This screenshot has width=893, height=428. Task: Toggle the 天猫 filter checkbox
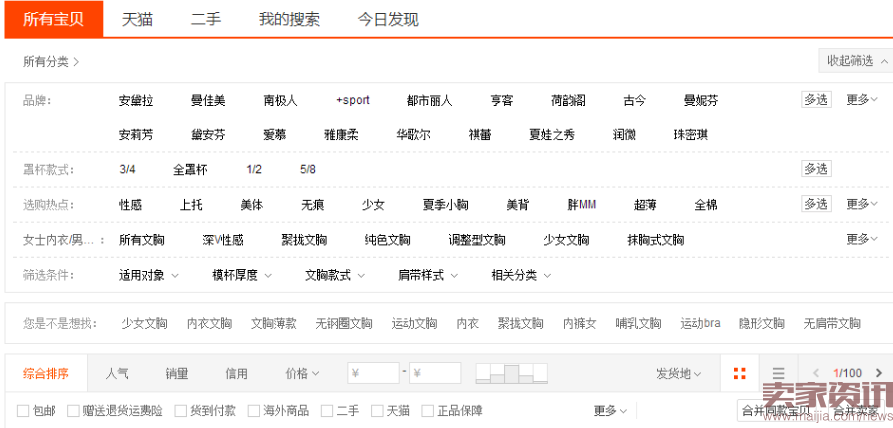(x=377, y=411)
